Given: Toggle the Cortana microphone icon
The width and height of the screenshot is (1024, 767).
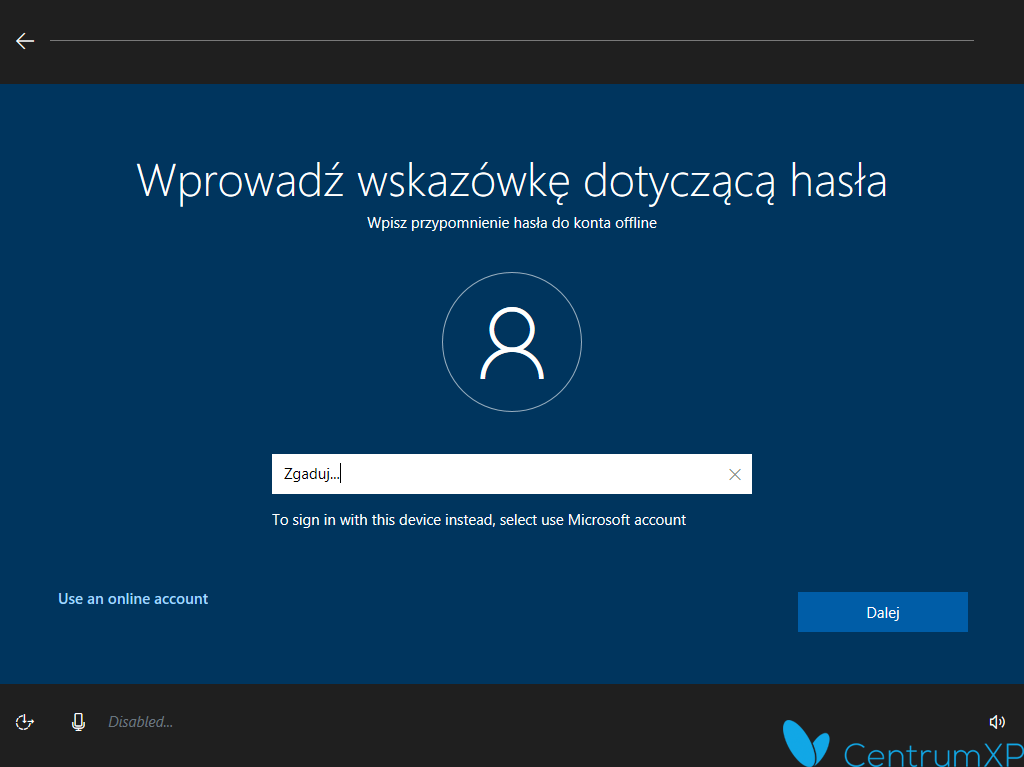Looking at the screenshot, I should point(78,722).
